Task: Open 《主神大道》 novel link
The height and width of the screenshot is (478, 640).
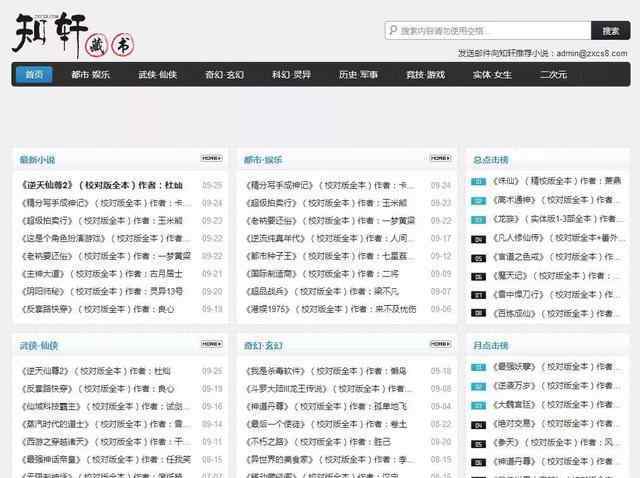Action: pos(102,273)
